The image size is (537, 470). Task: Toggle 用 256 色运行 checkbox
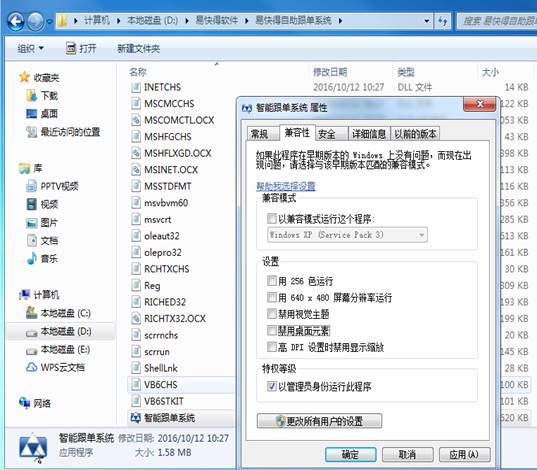click(272, 281)
